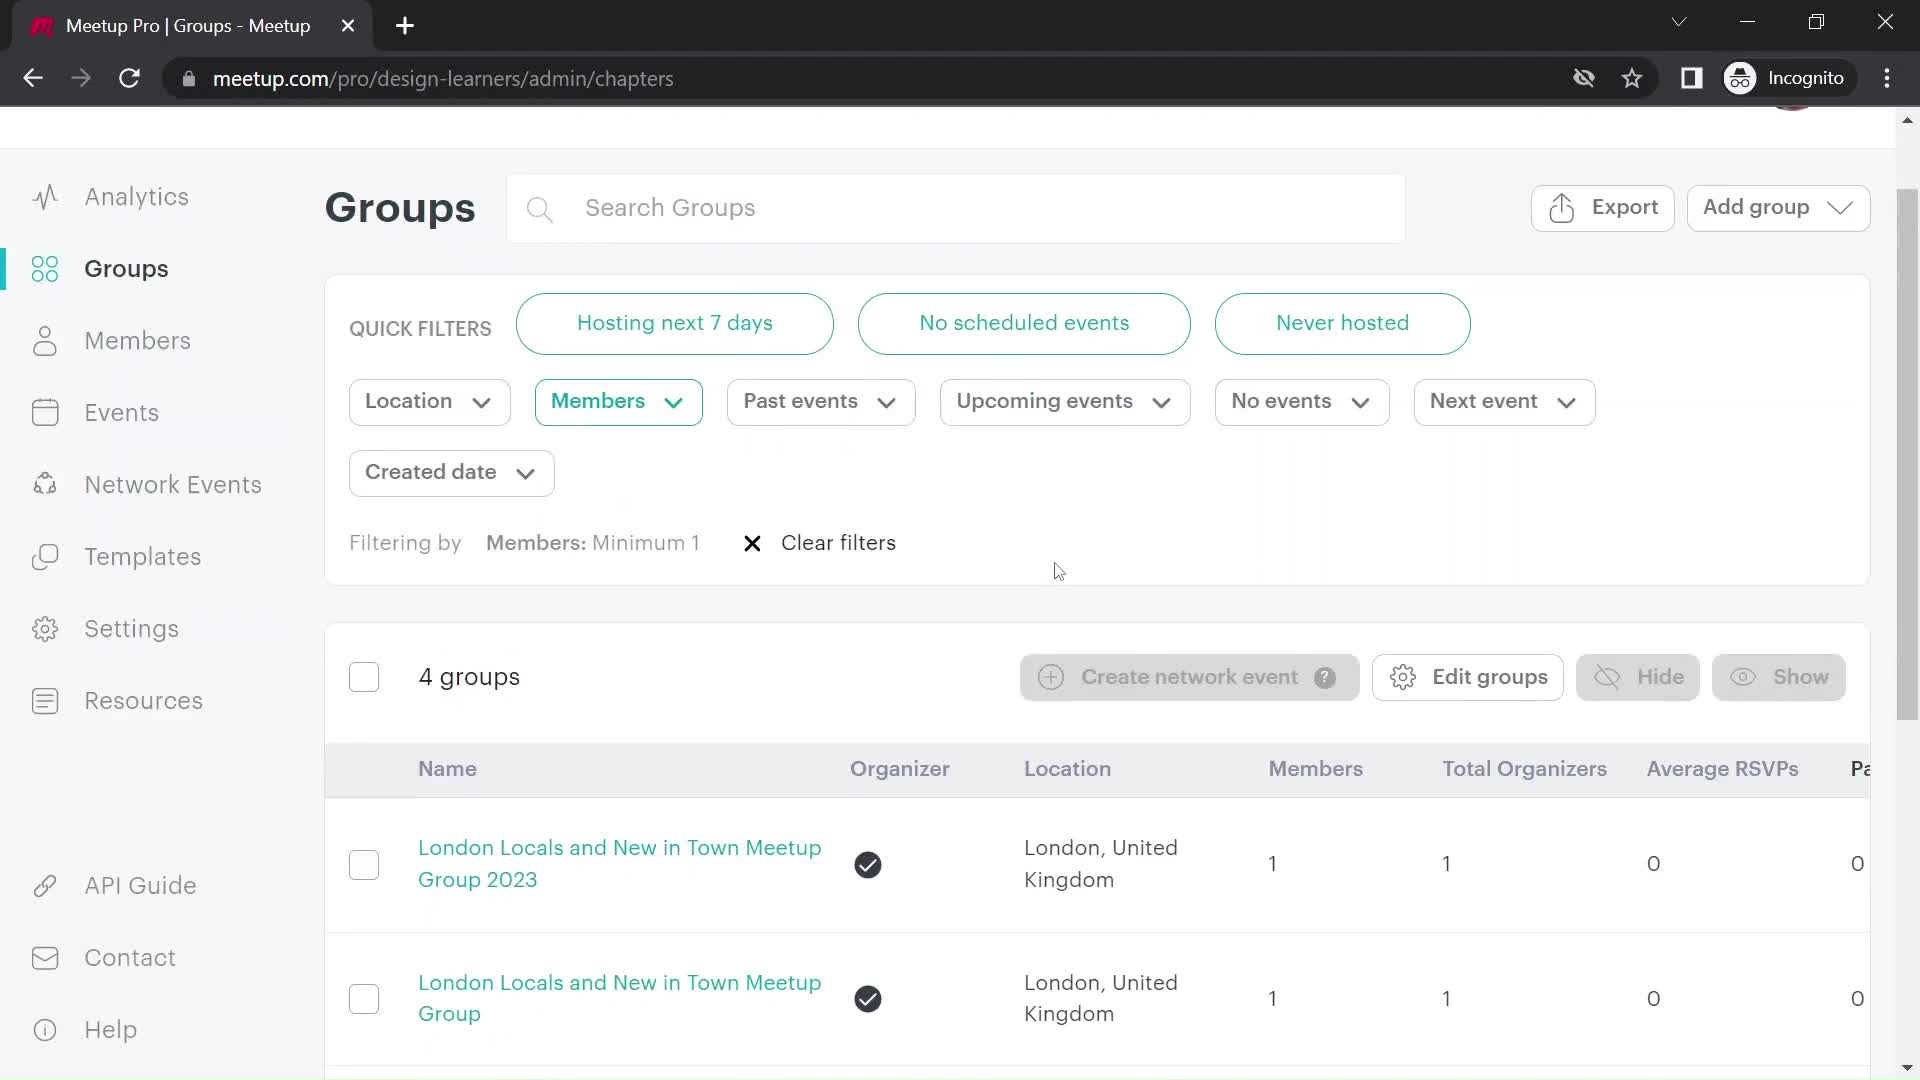Expand the No events filter dropdown
This screenshot has height=1080, width=1920.
pos(1302,402)
